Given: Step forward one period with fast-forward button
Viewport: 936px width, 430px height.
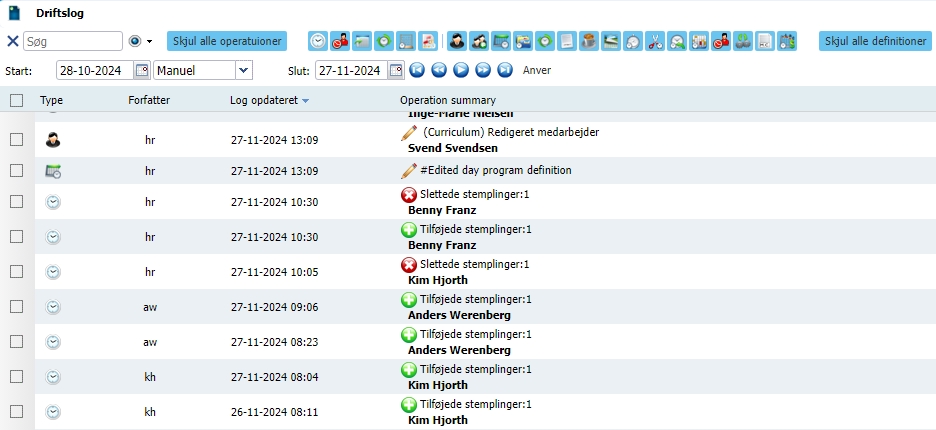Looking at the screenshot, I should (483, 70).
